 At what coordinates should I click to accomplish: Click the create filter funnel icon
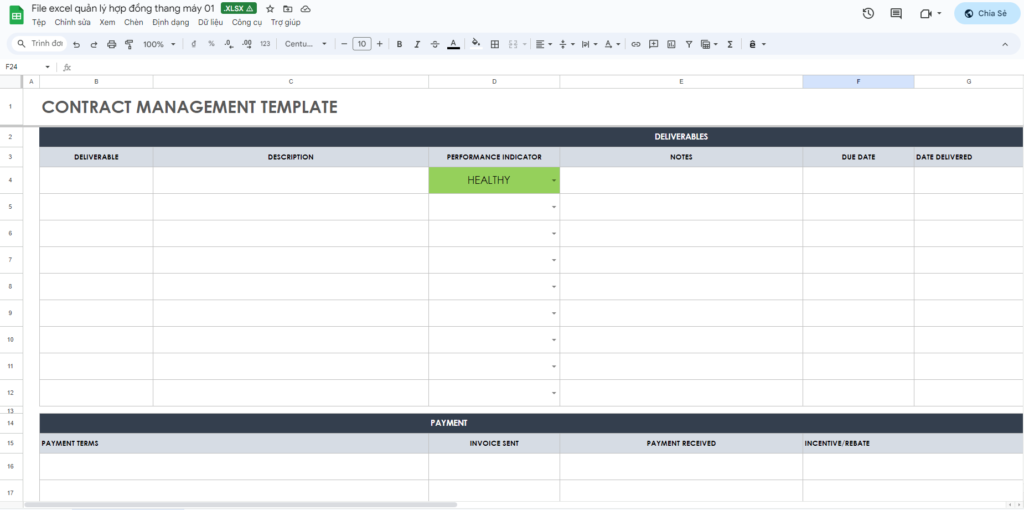click(688, 44)
